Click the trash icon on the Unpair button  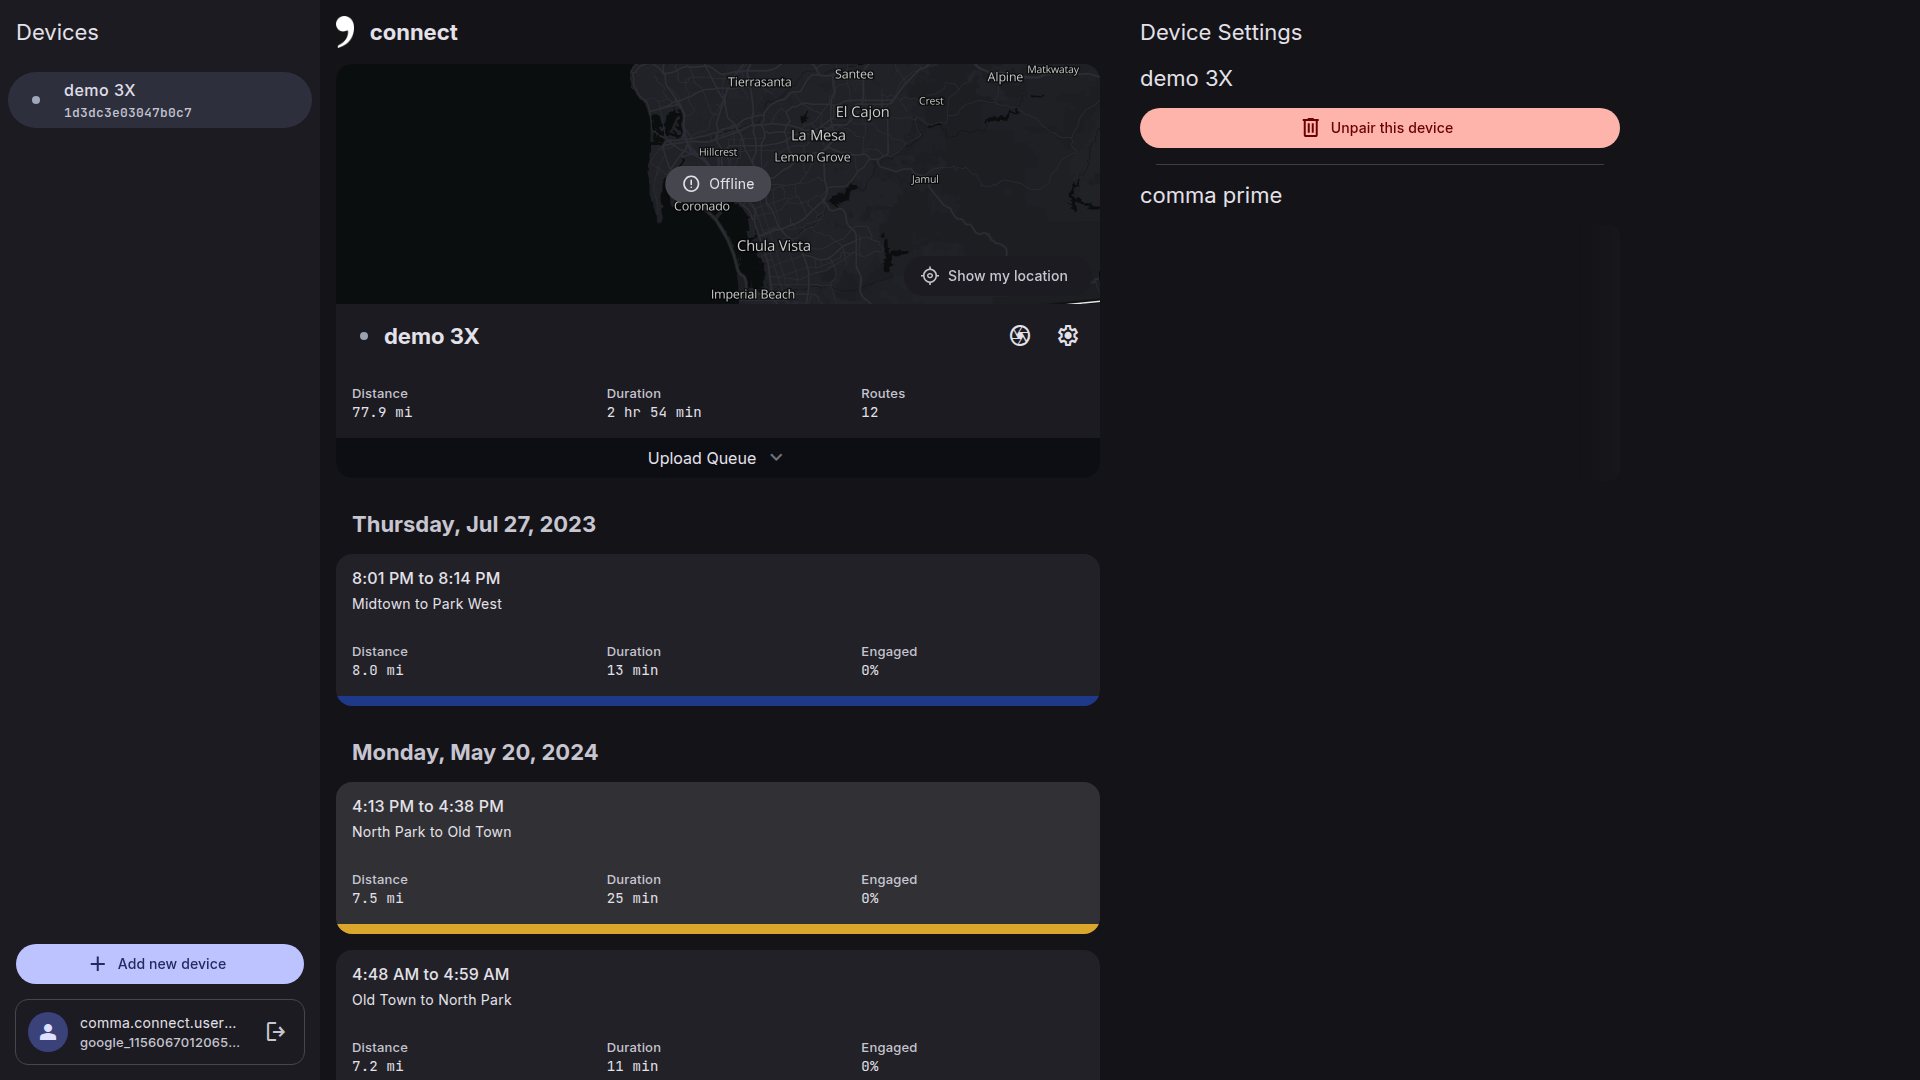(x=1310, y=128)
